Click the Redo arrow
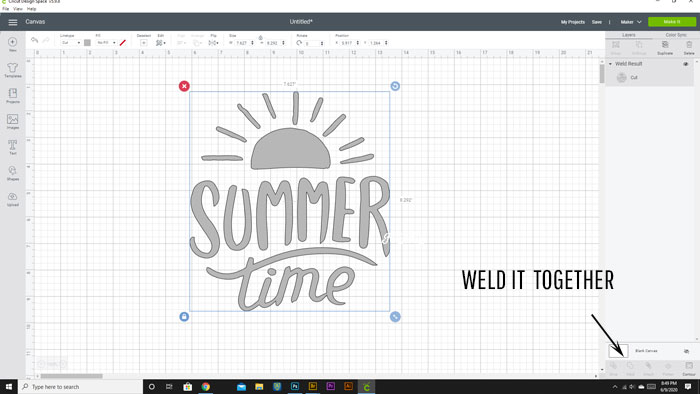The image size is (700, 394). pyautogui.click(x=46, y=41)
